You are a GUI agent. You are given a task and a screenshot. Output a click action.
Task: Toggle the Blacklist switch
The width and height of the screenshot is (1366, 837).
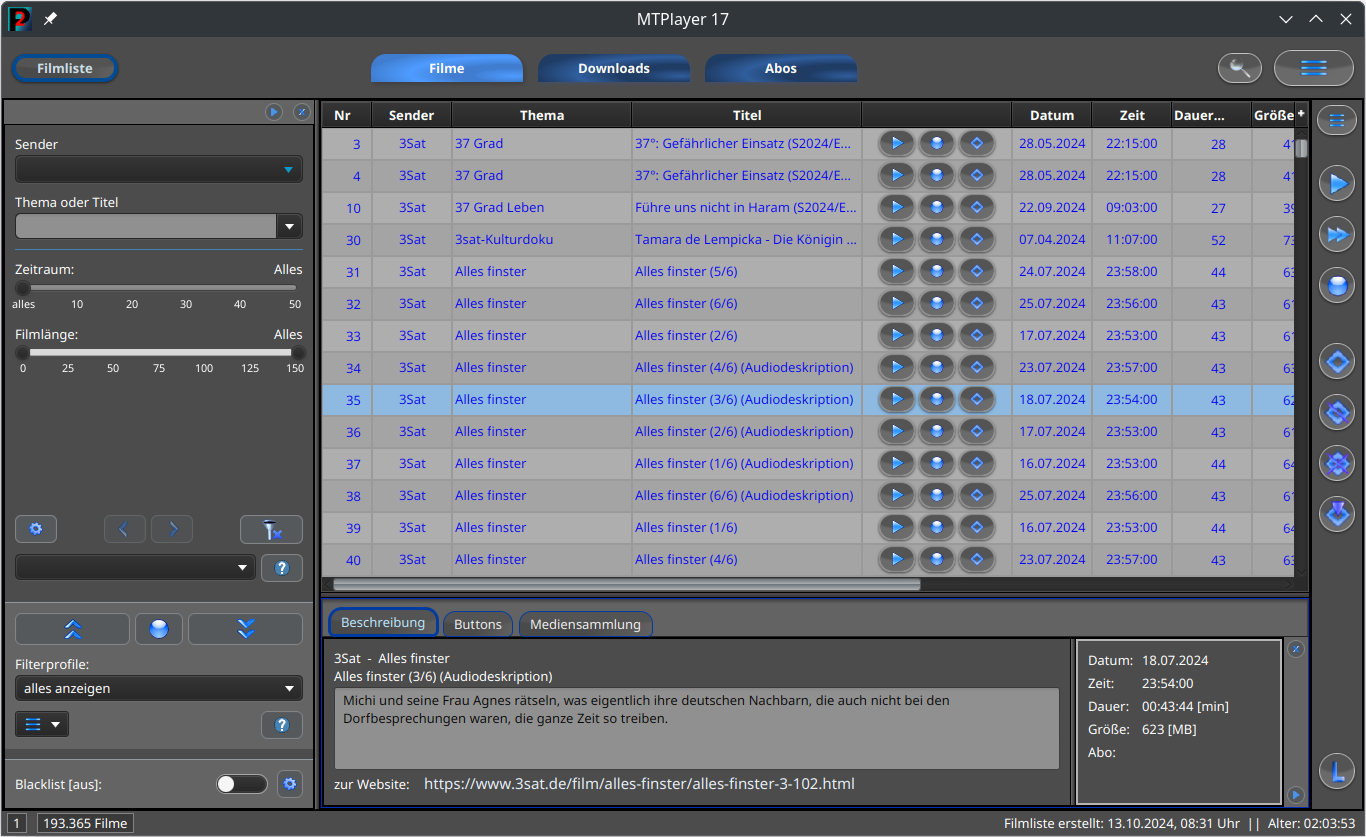coord(242,784)
